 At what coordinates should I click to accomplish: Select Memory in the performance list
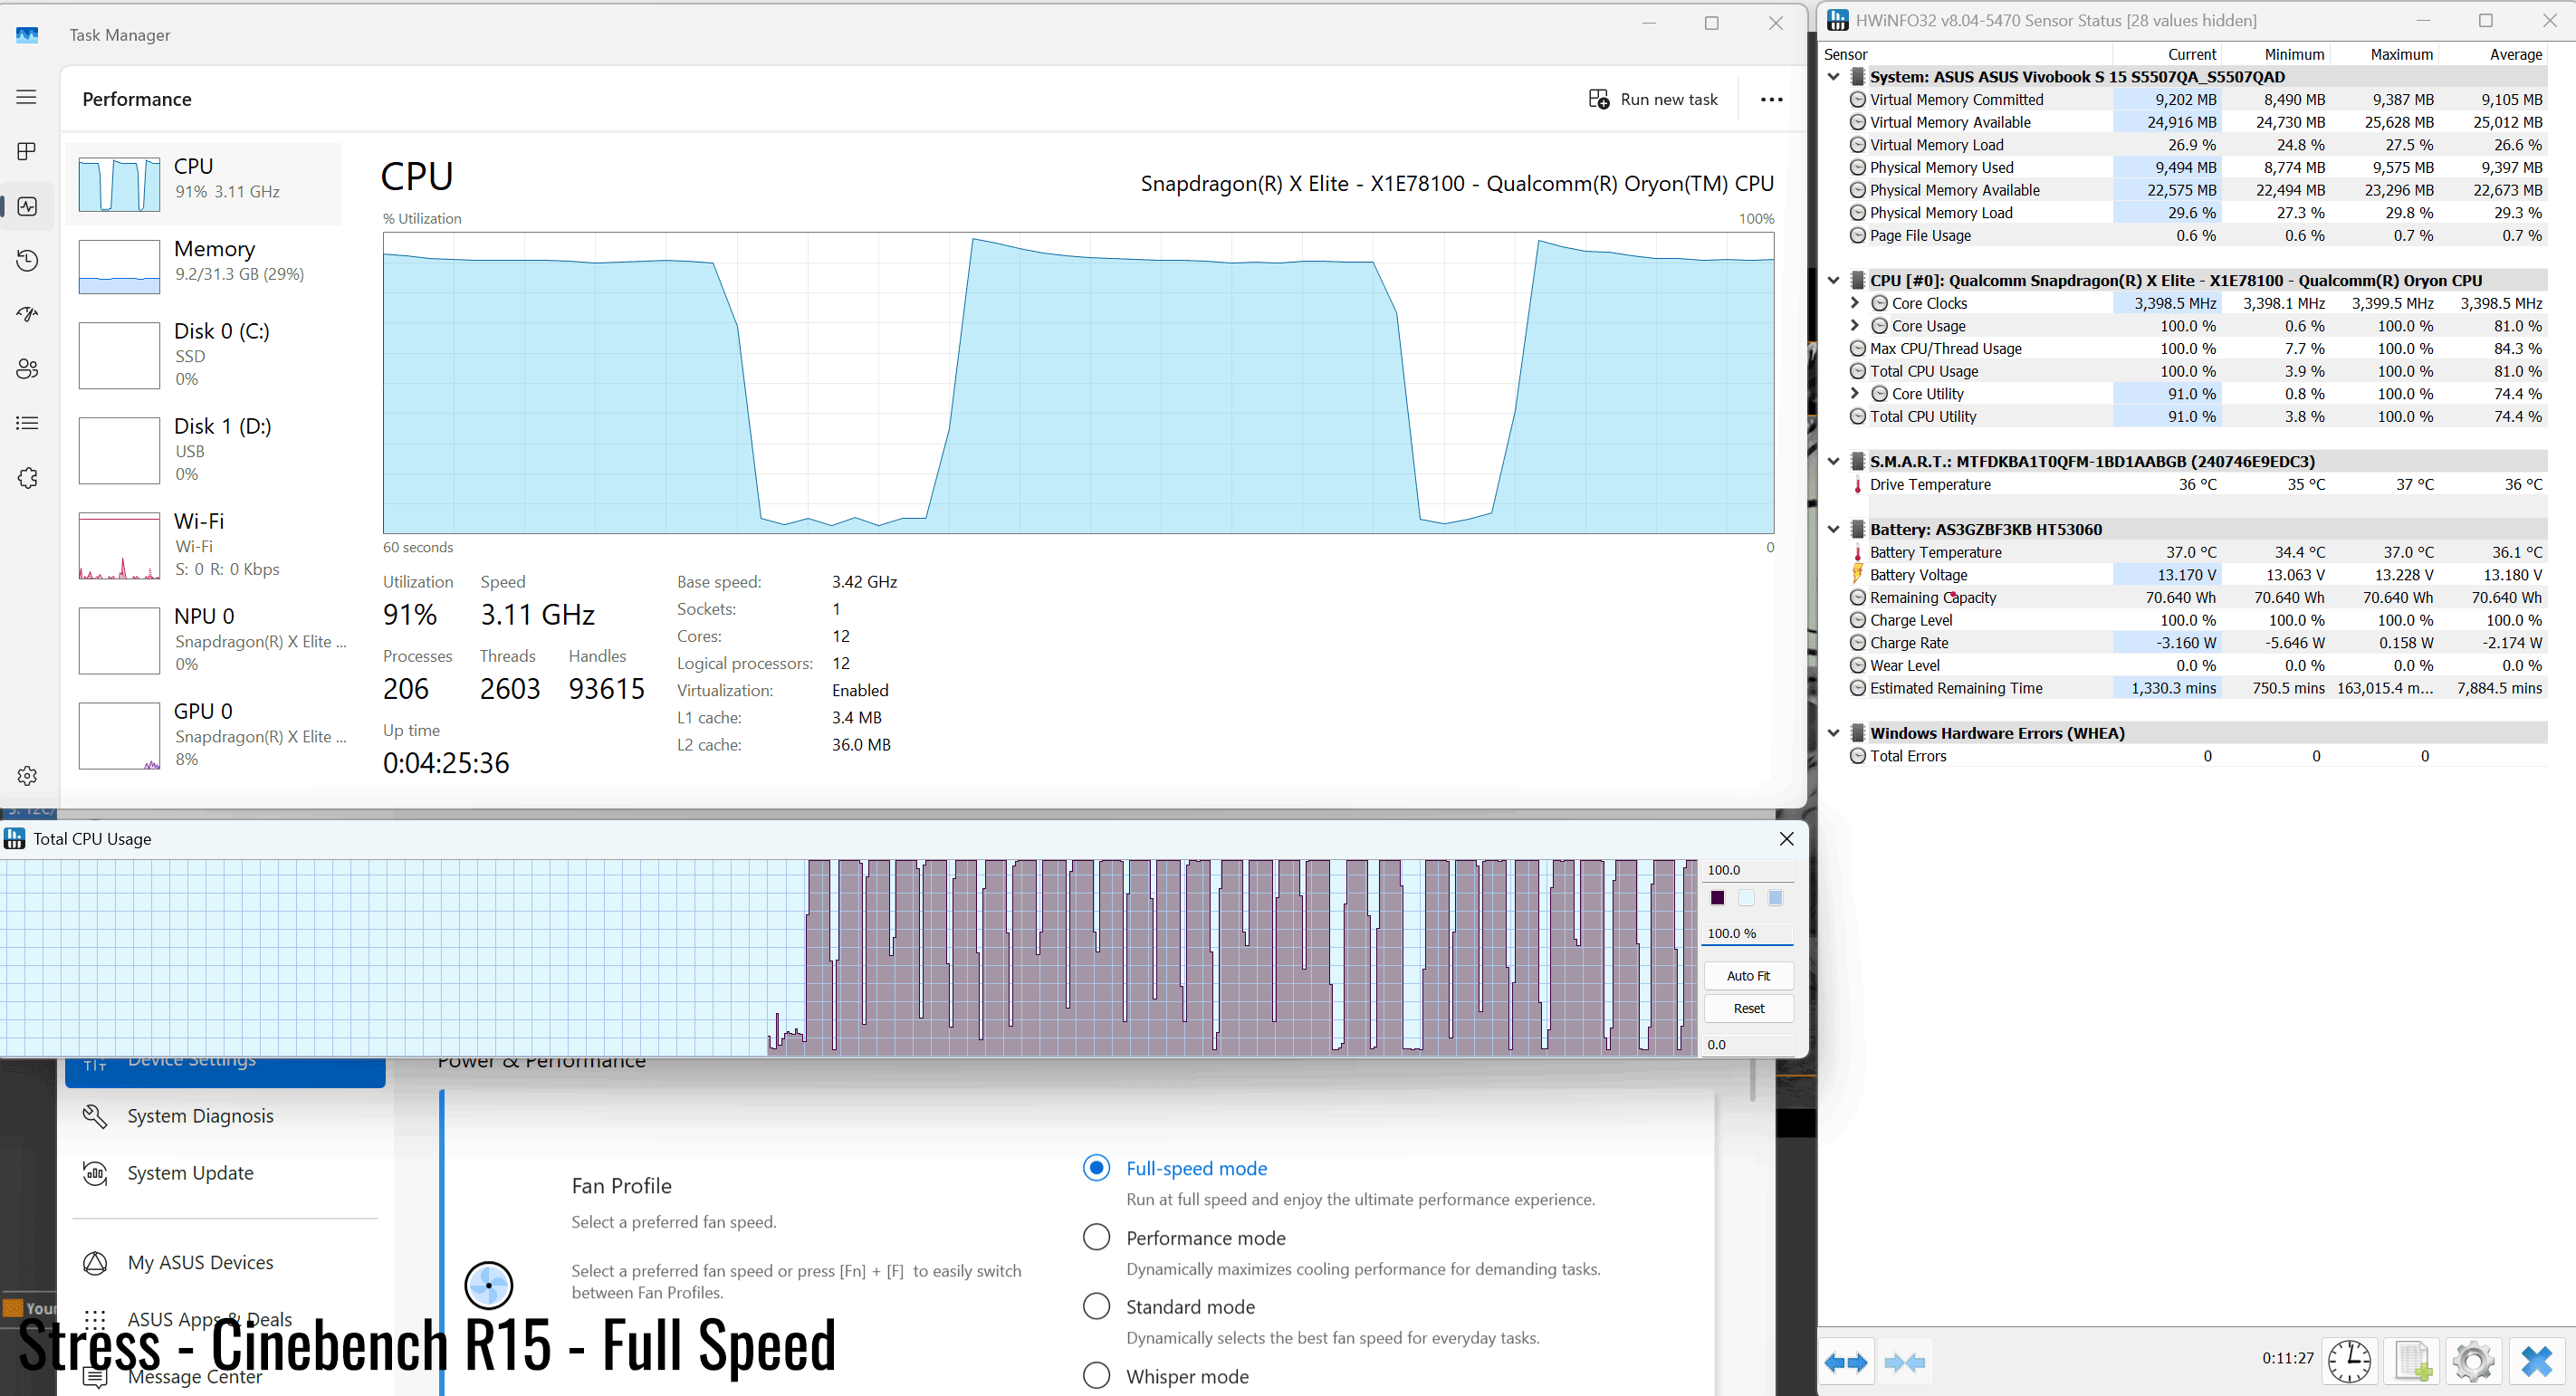pyautogui.click(x=204, y=266)
